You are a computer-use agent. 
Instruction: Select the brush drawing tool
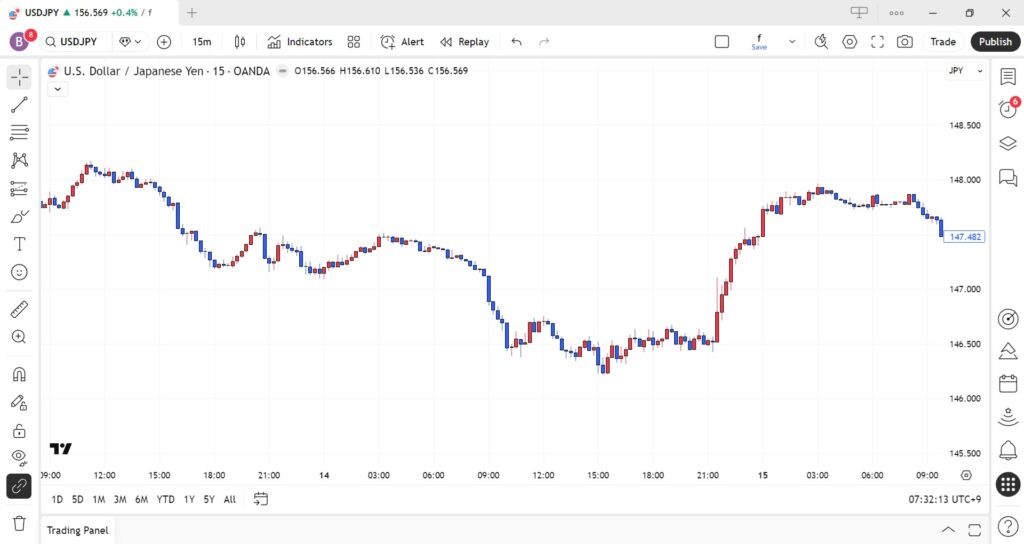(x=19, y=216)
